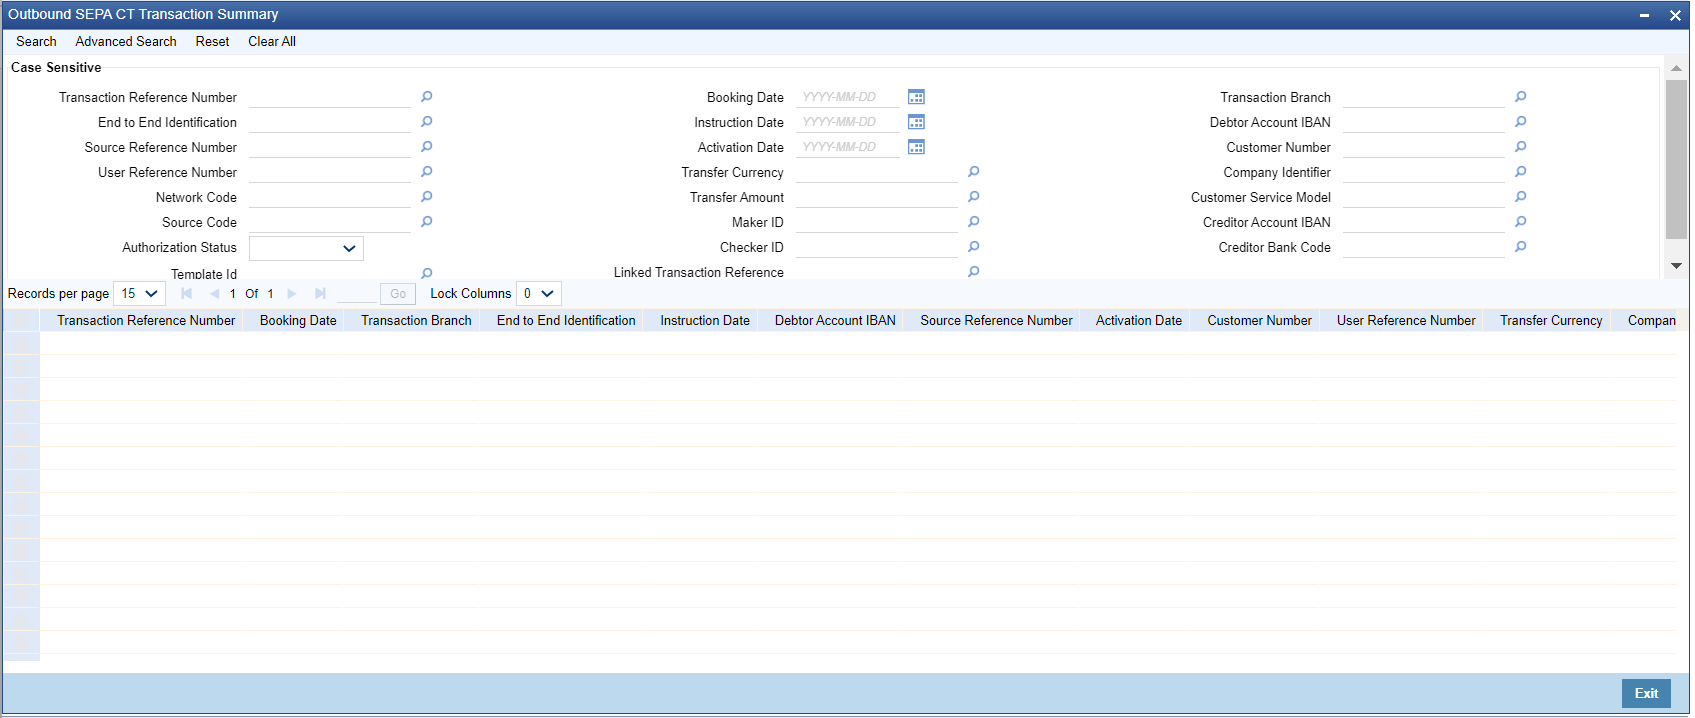Click Debtor Account IBAN column header
Image resolution: width=1695 pixels, height=718 pixels.
[835, 320]
